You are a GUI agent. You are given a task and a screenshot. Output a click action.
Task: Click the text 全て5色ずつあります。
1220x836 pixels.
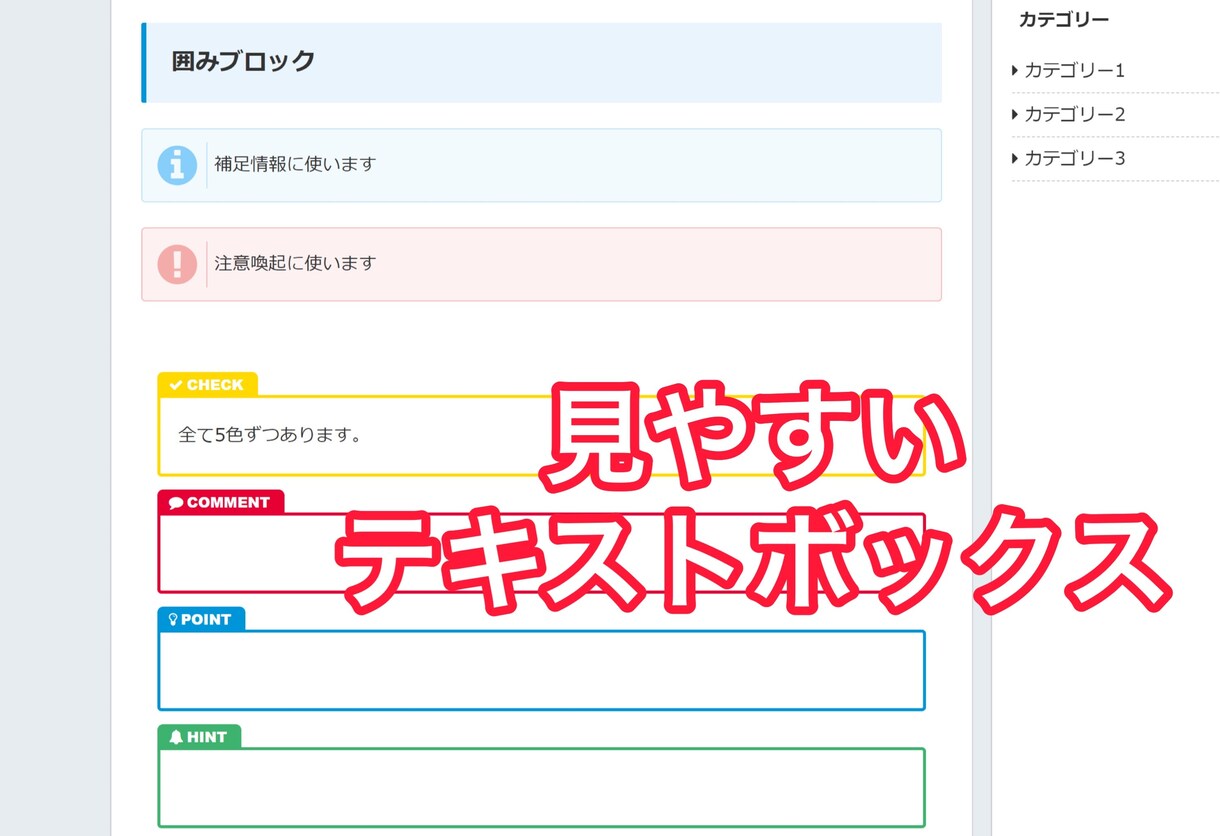[x=270, y=435]
